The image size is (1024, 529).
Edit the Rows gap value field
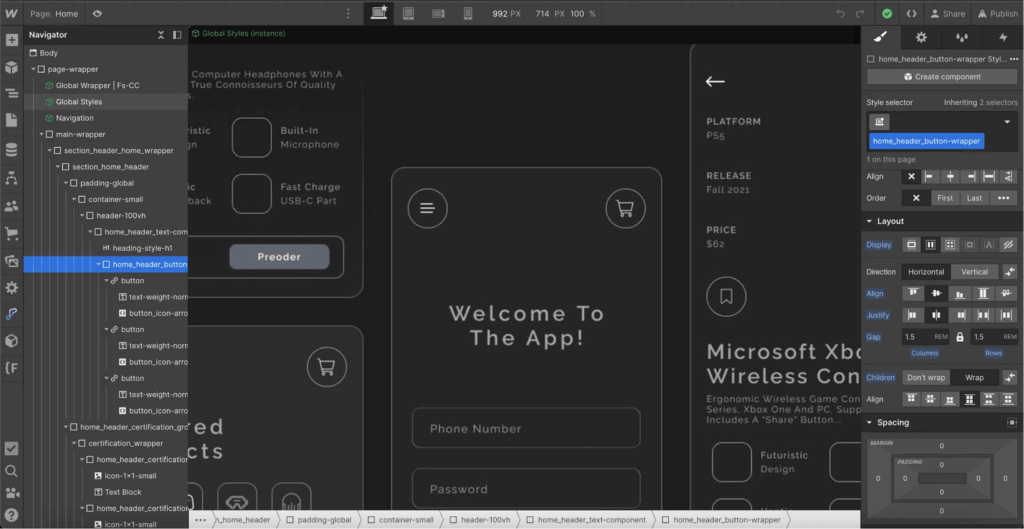point(993,337)
